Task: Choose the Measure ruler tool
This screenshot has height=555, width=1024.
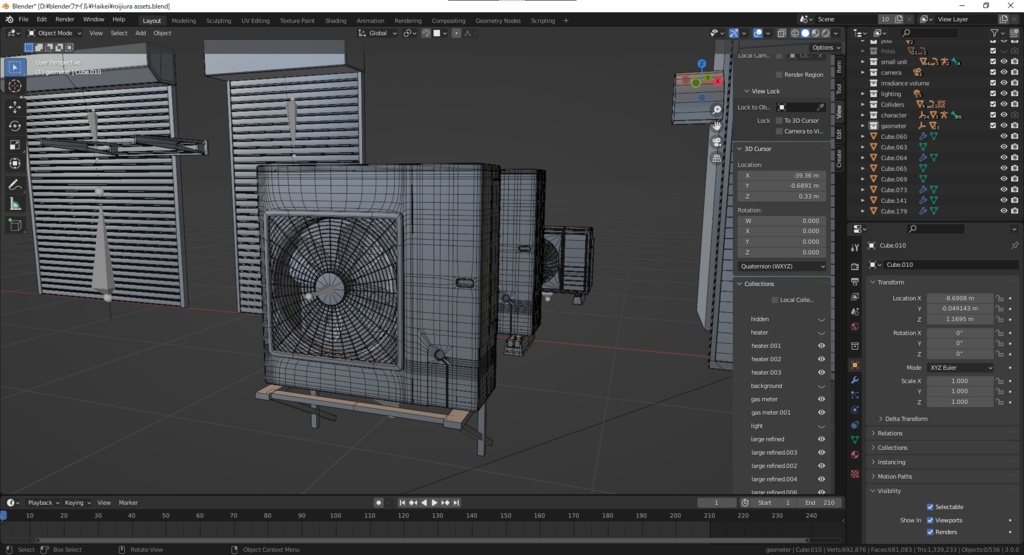Action: [x=14, y=205]
